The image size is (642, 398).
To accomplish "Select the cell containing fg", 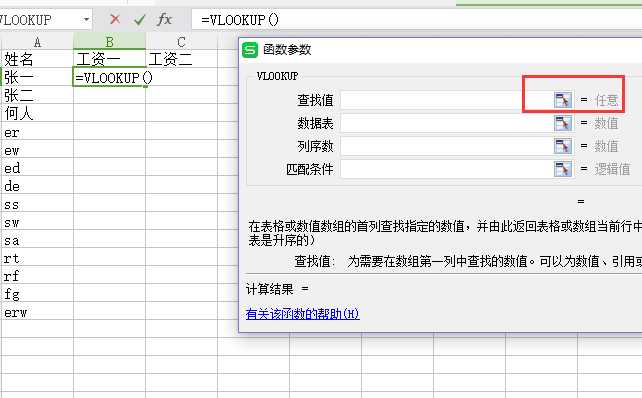I will [x=37, y=293].
